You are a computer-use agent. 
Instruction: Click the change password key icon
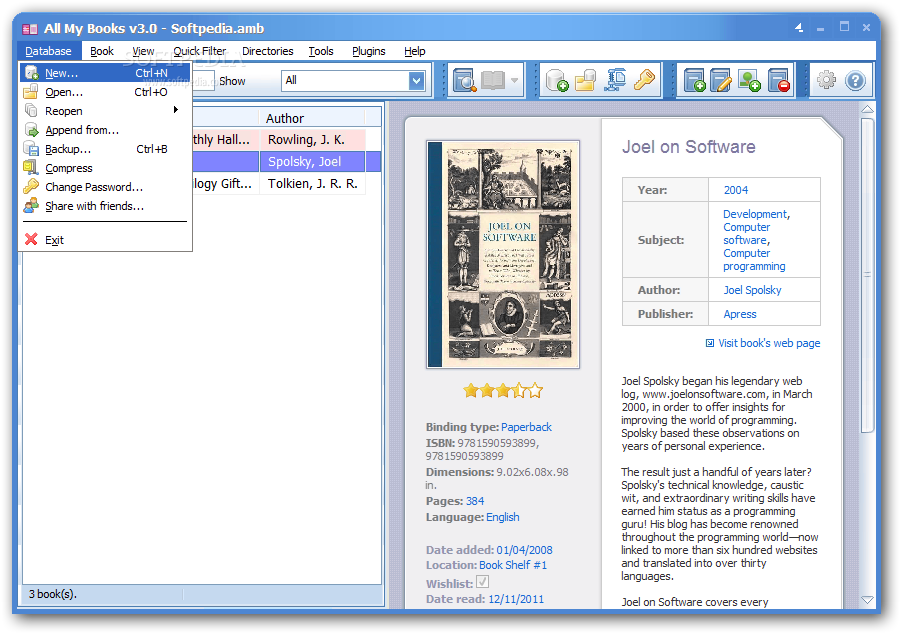644,80
